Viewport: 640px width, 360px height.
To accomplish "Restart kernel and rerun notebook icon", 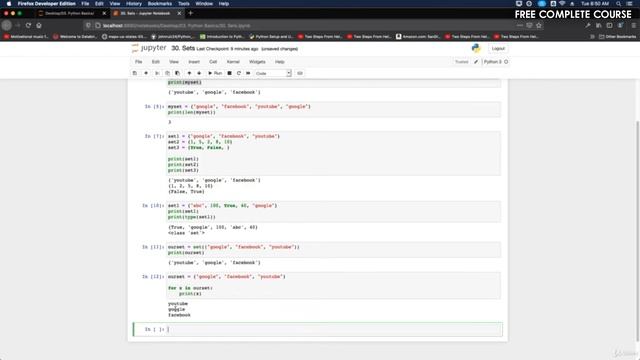I will 248,73.
